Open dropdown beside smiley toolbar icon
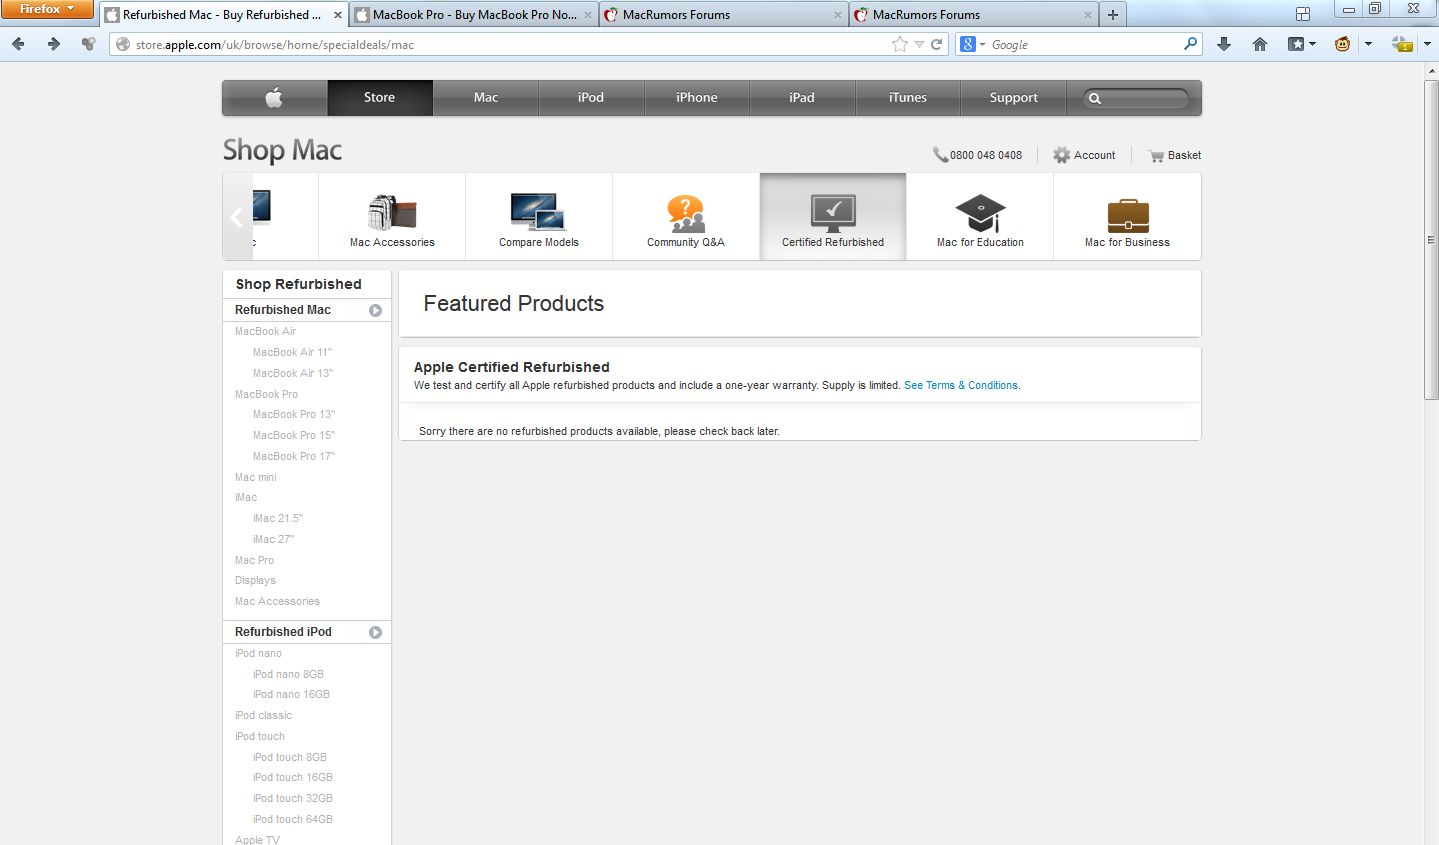 [x=1368, y=44]
